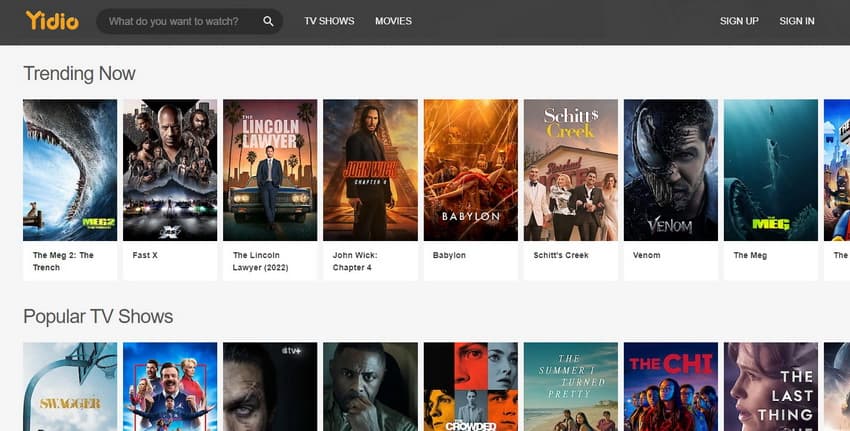Click the 'Schitt's Creek' title text
Viewport: 850px width, 431px height.
(561, 255)
